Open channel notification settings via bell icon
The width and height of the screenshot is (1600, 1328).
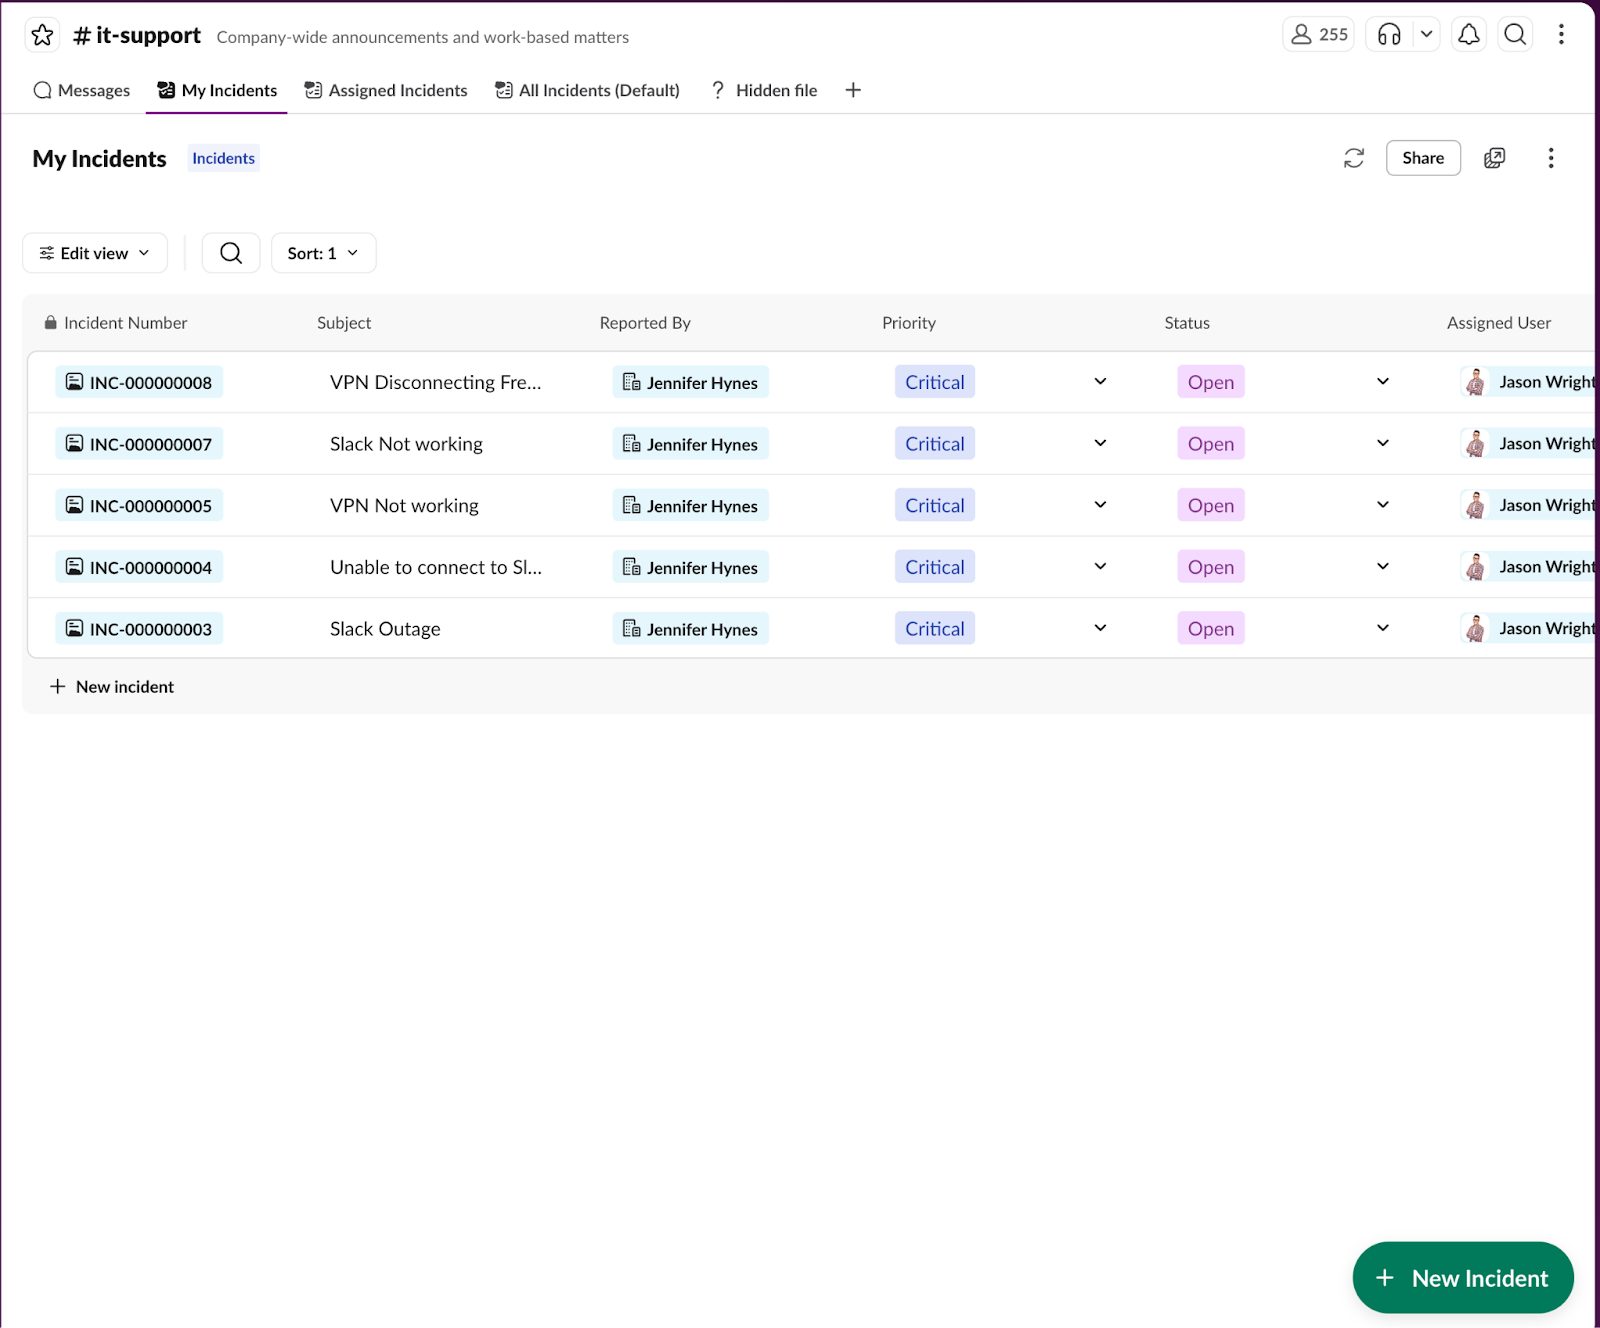coord(1468,34)
